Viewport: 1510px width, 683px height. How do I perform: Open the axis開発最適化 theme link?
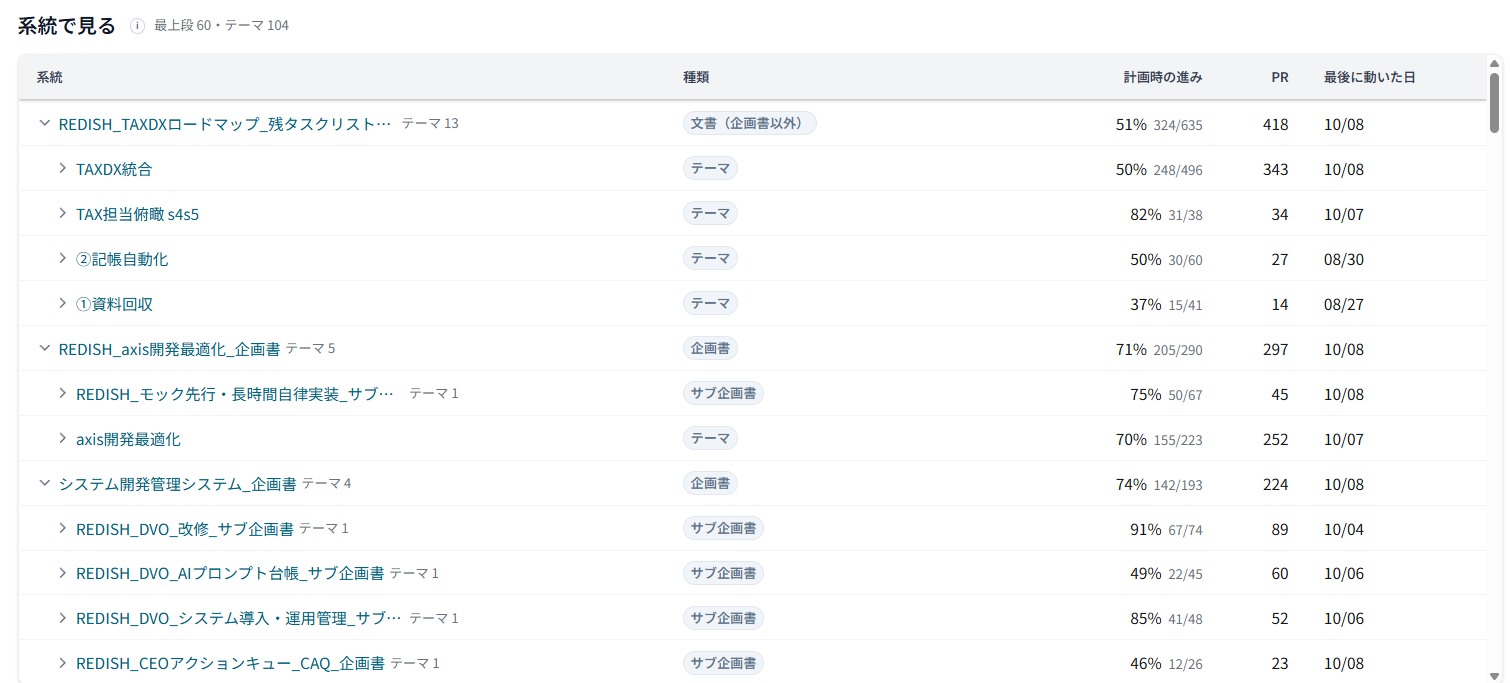click(128, 439)
